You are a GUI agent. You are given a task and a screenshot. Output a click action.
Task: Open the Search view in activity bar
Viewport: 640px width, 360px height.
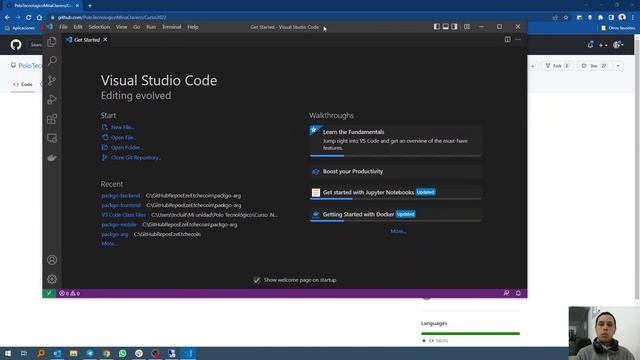(52, 61)
